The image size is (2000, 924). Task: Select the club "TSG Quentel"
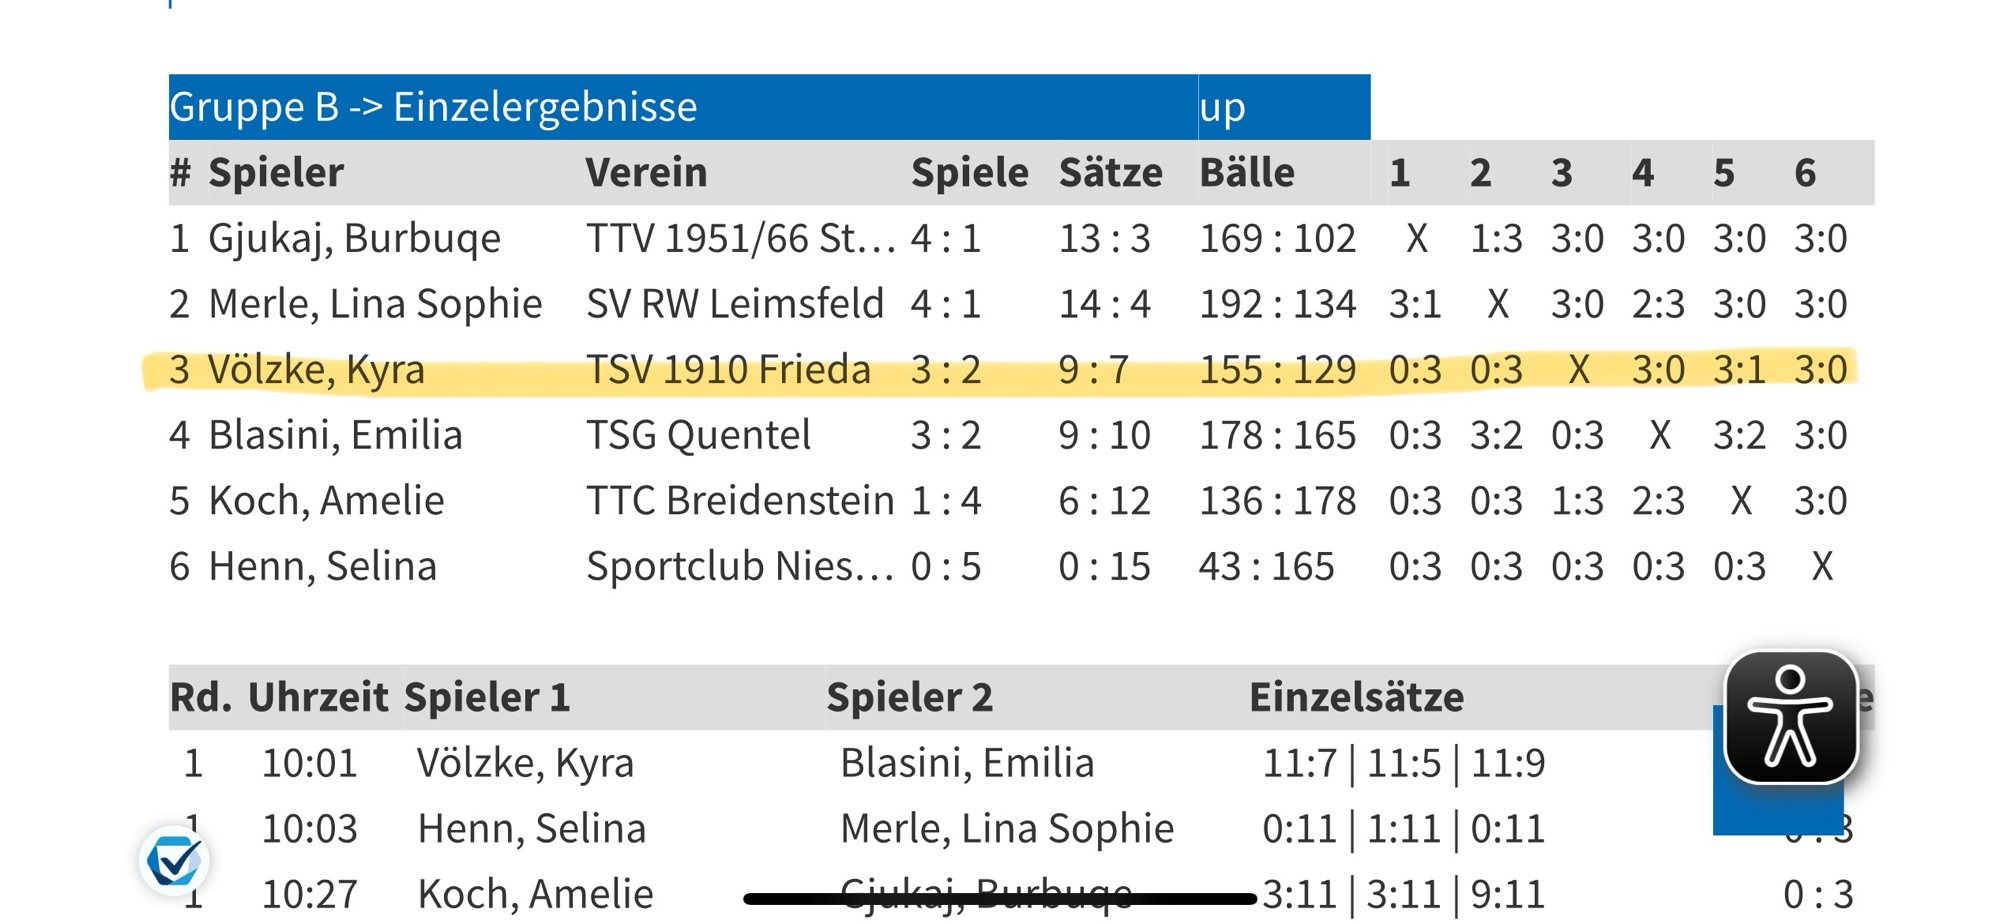(698, 435)
